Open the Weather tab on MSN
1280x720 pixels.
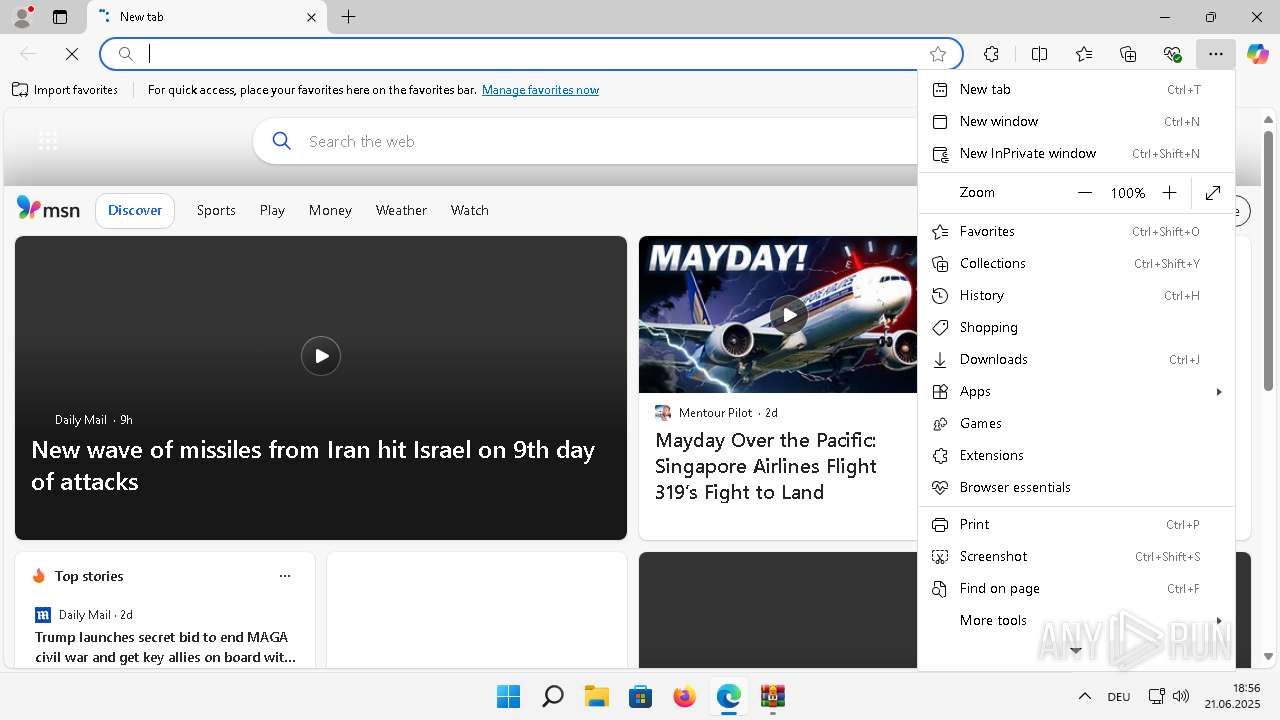(x=401, y=210)
